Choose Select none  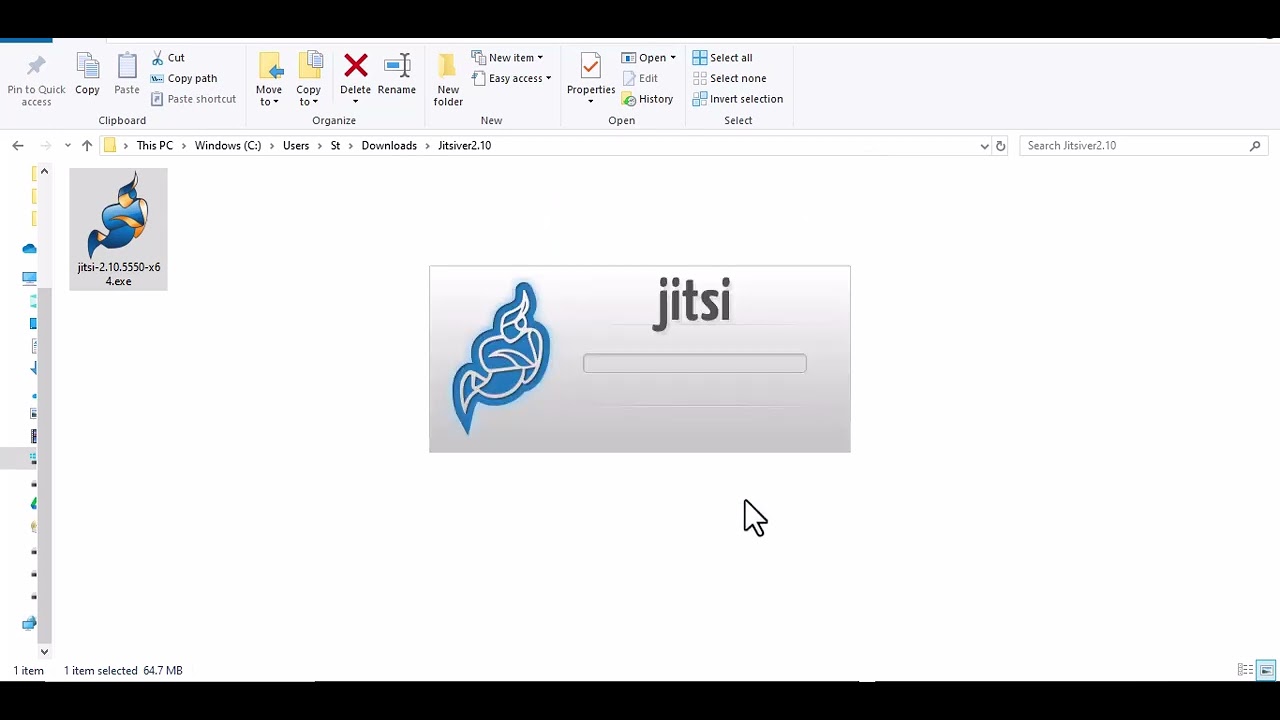pyautogui.click(x=729, y=78)
